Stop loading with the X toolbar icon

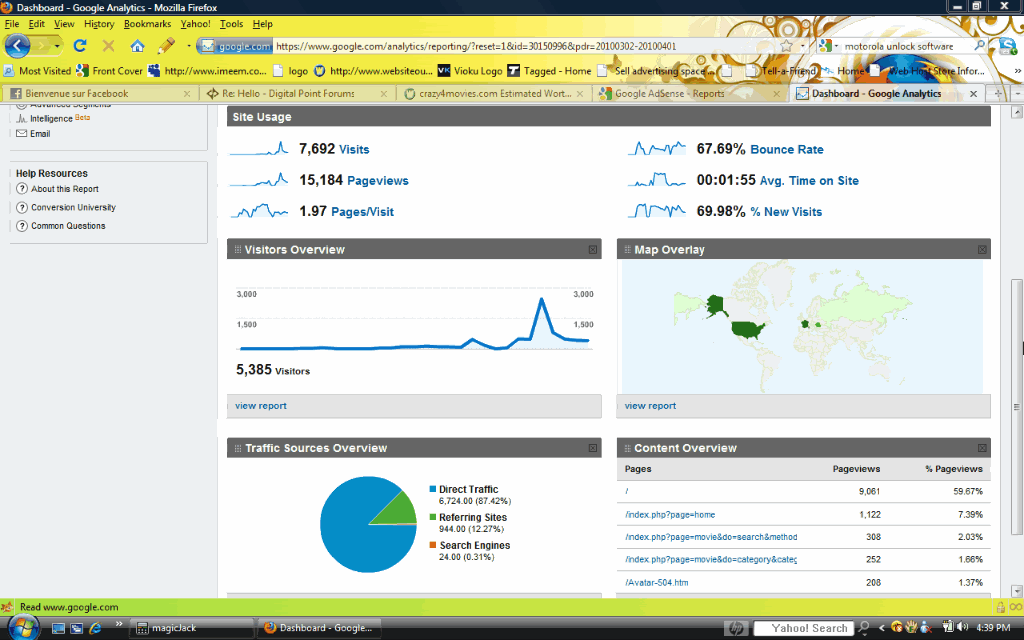pos(108,46)
